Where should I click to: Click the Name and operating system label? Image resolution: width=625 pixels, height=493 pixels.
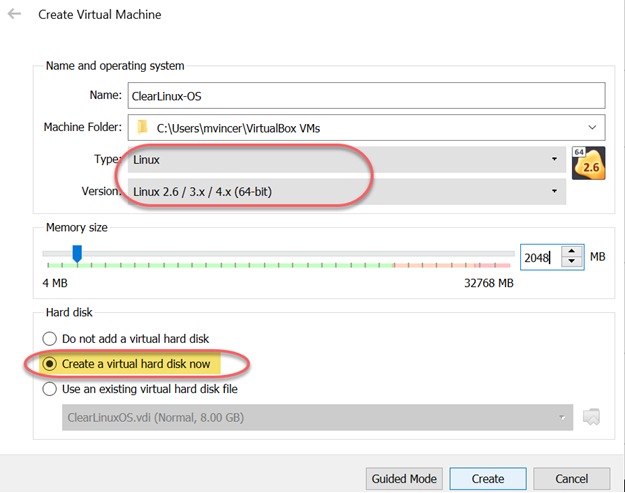tap(115, 66)
